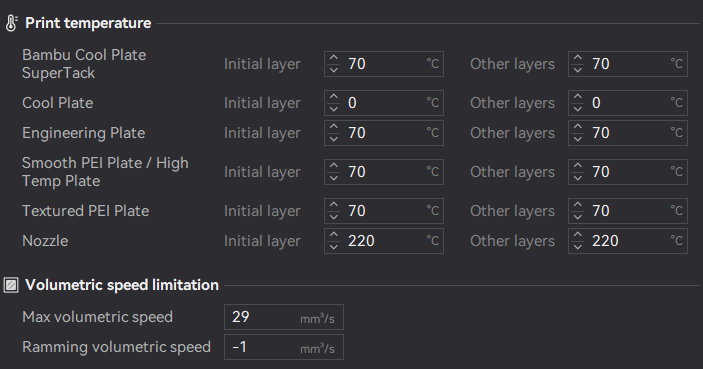Edit Engineering Plate initial layer value field

(x=384, y=133)
